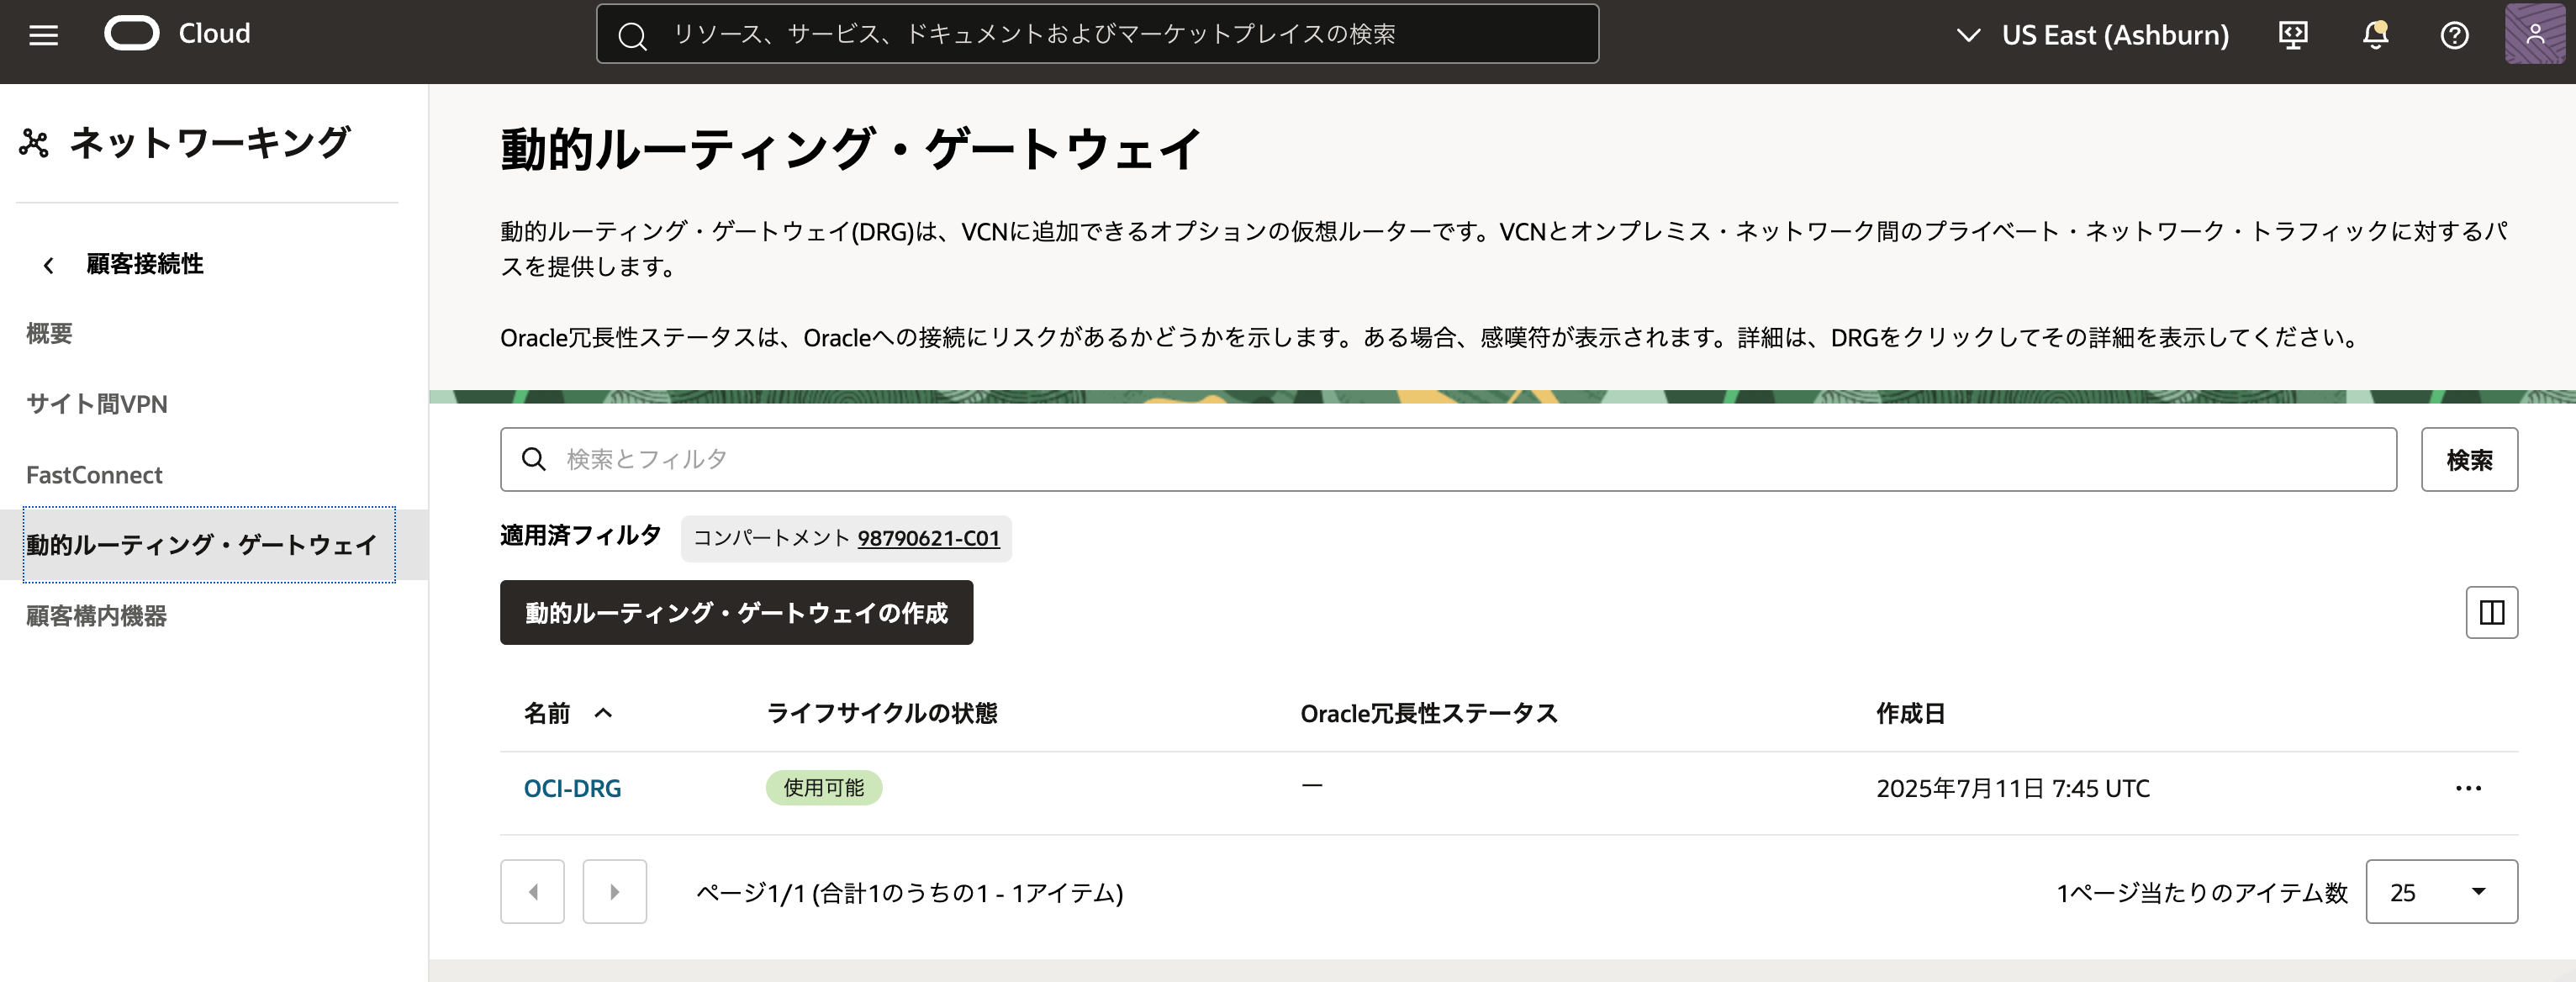Open the user profile avatar
Image resolution: width=2576 pixels, height=982 pixels.
(x=2535, y=34)
